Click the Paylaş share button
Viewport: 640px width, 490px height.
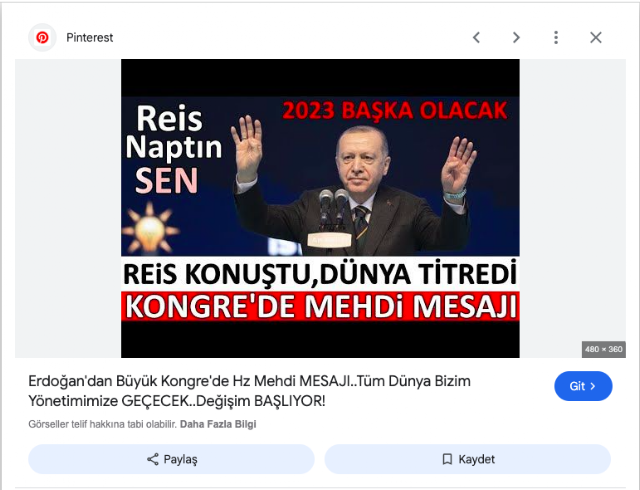point(171,459)
